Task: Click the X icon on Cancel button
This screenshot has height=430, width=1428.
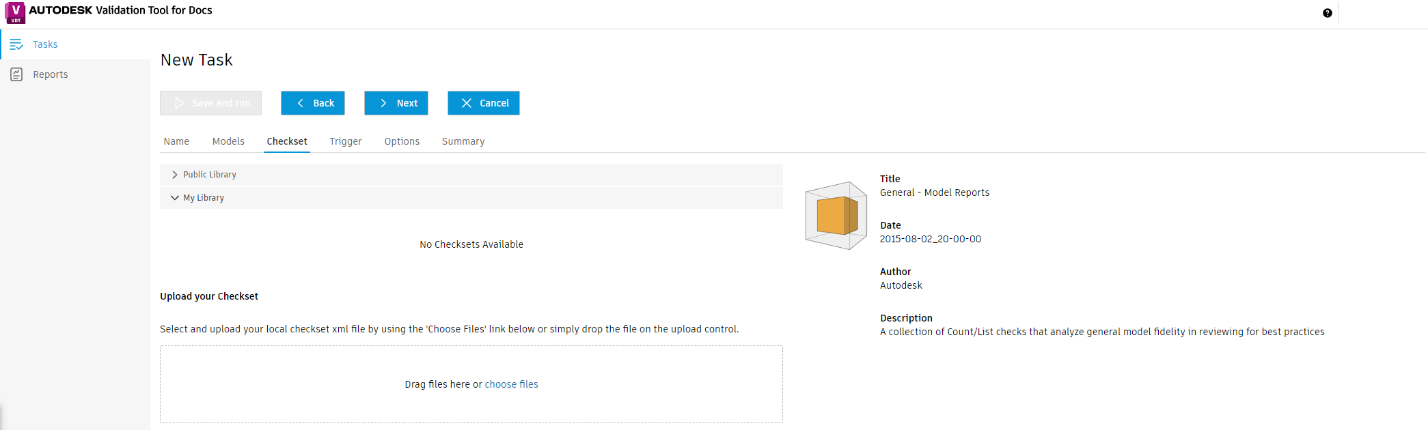Action: coord(466,103)
